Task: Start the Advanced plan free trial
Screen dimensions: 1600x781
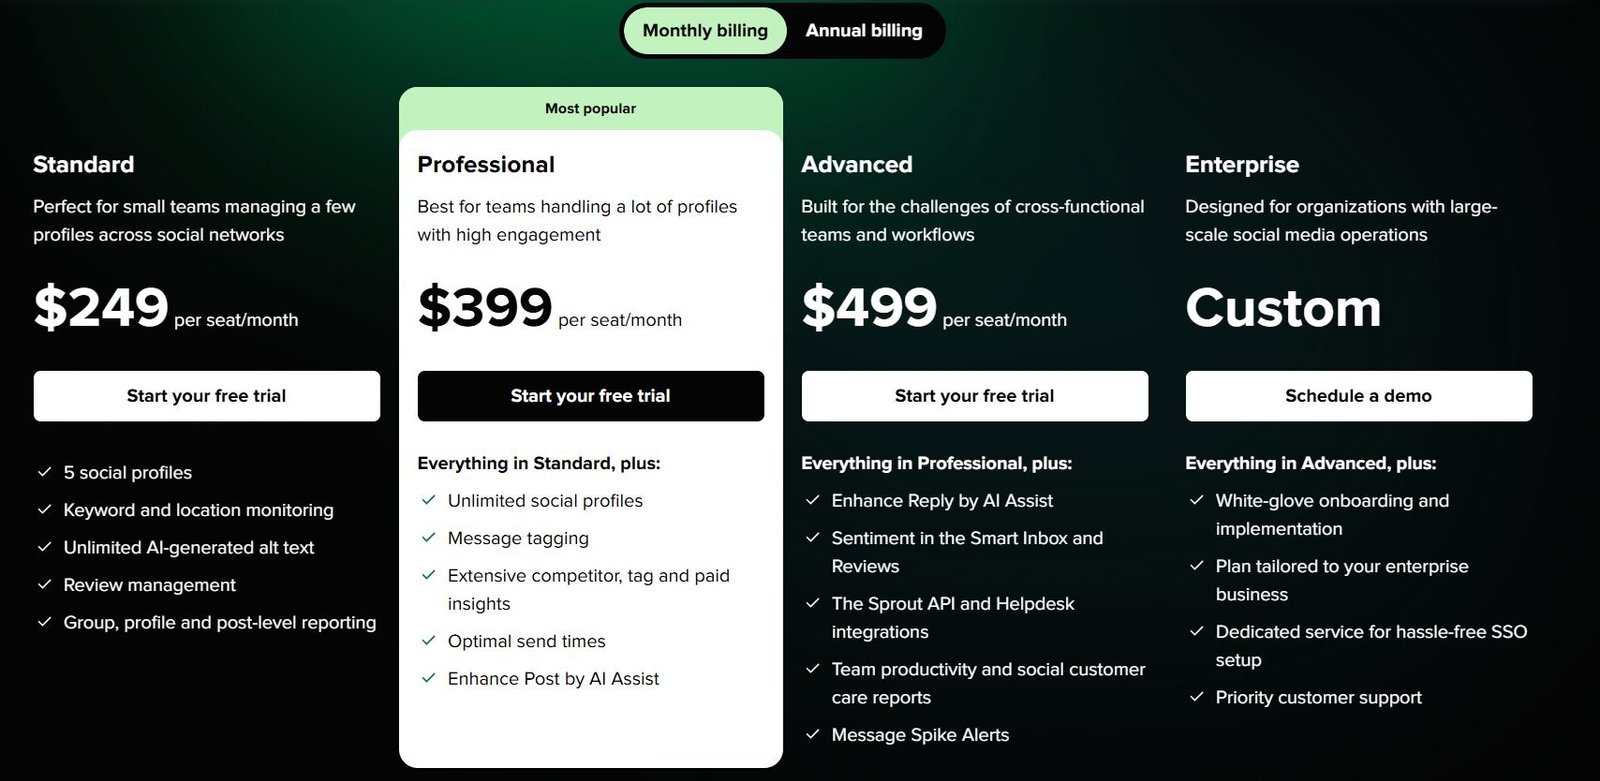Action: pyautogui.click(x=975, y=396)
